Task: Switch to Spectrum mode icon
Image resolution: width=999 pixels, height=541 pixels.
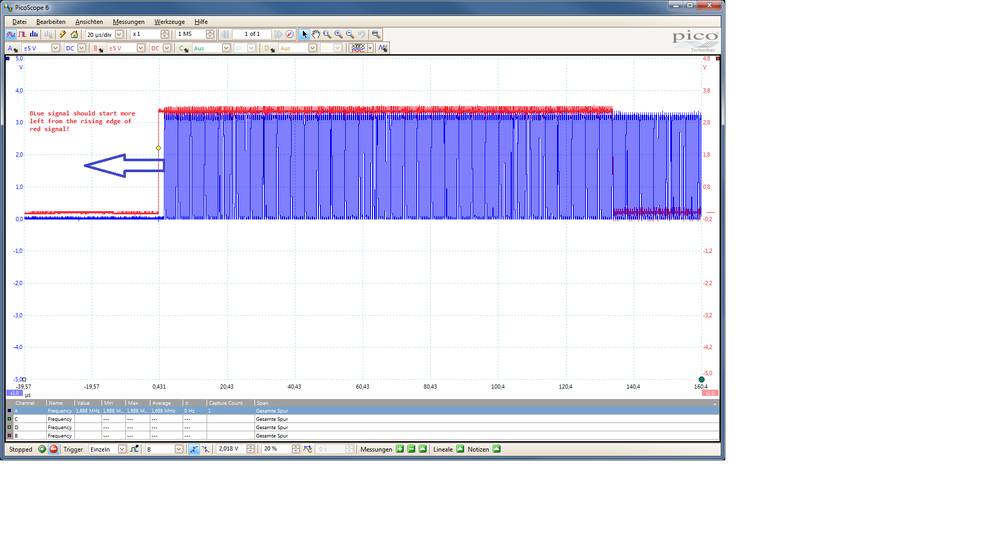Action: coord(34,34)
